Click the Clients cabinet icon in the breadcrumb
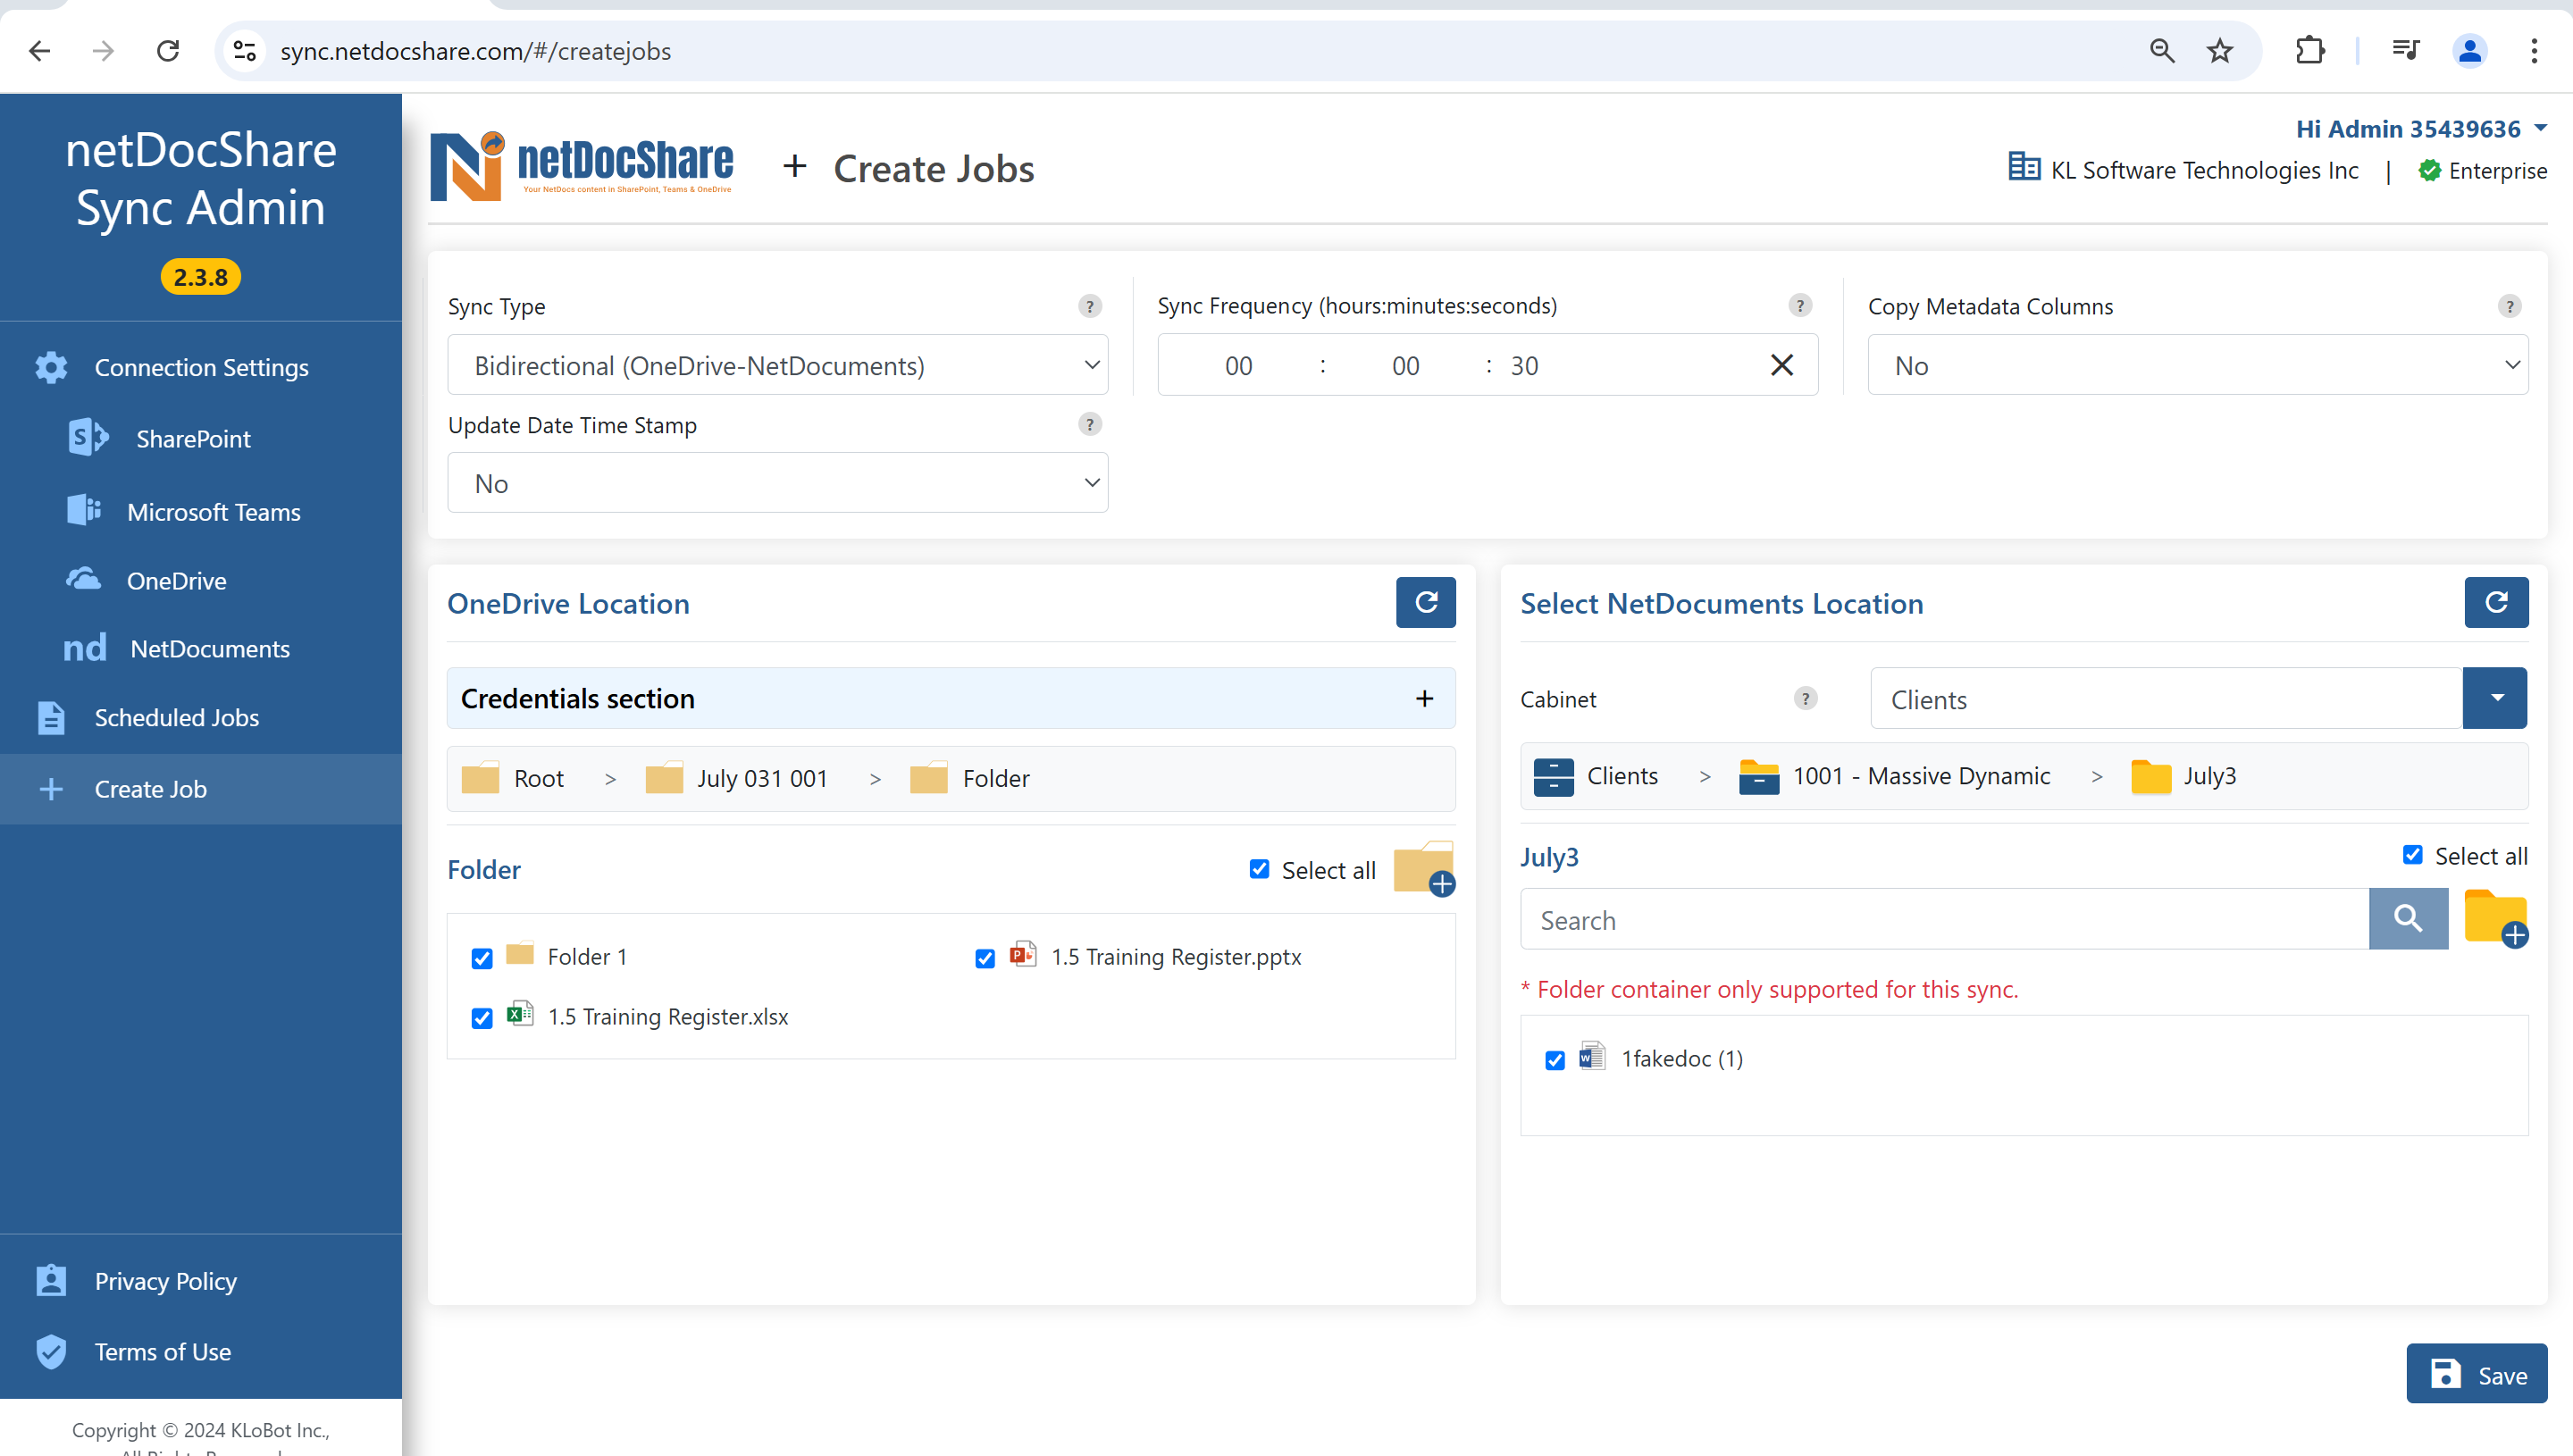This screenshot has width=2573, height=1456. 1553,776
